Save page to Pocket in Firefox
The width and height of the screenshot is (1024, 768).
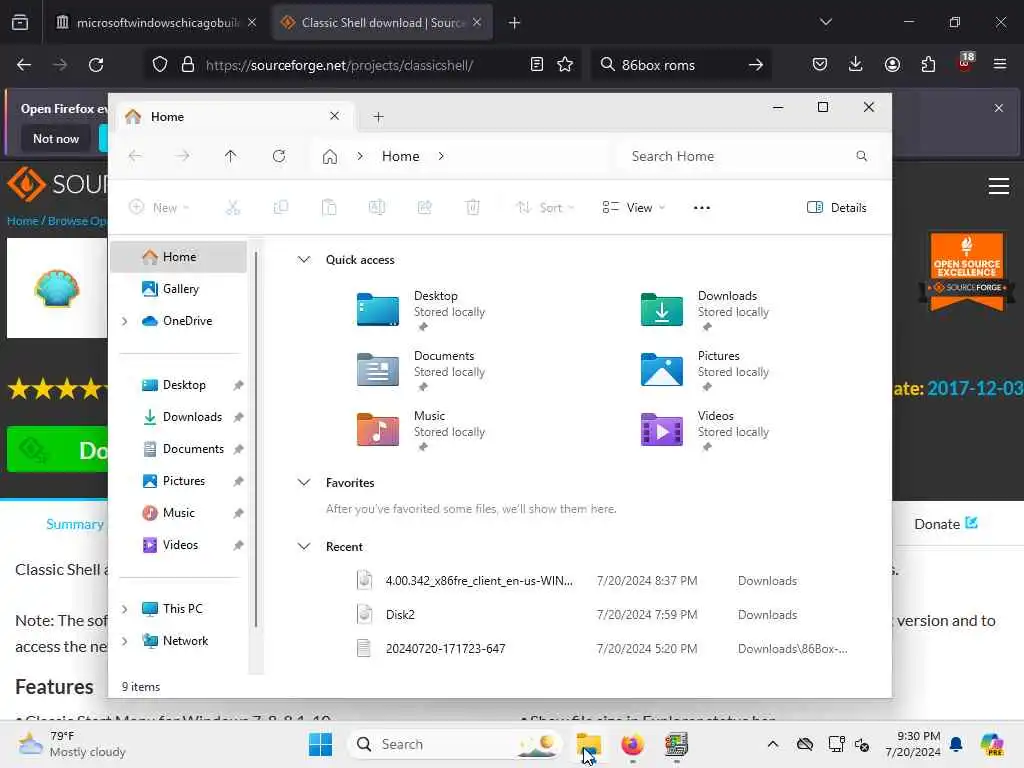point(820,64)
